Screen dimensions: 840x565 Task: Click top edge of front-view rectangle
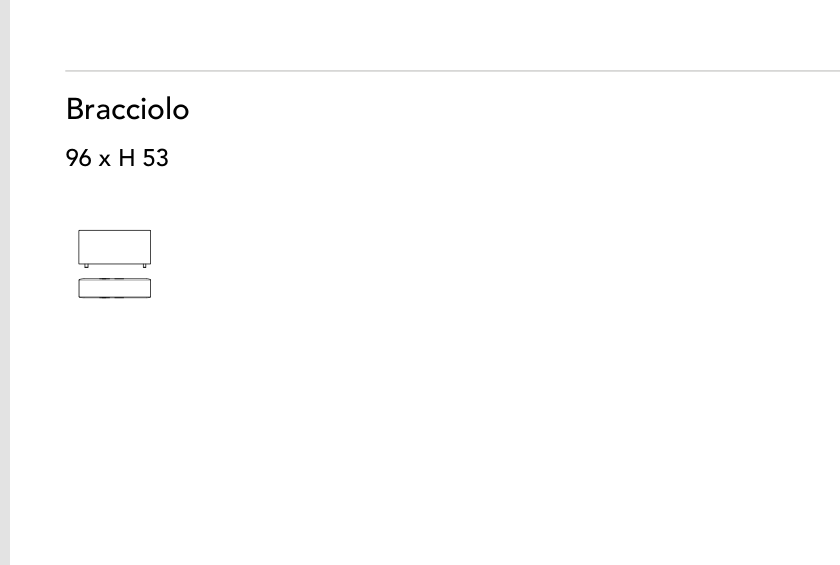[115, 230]
